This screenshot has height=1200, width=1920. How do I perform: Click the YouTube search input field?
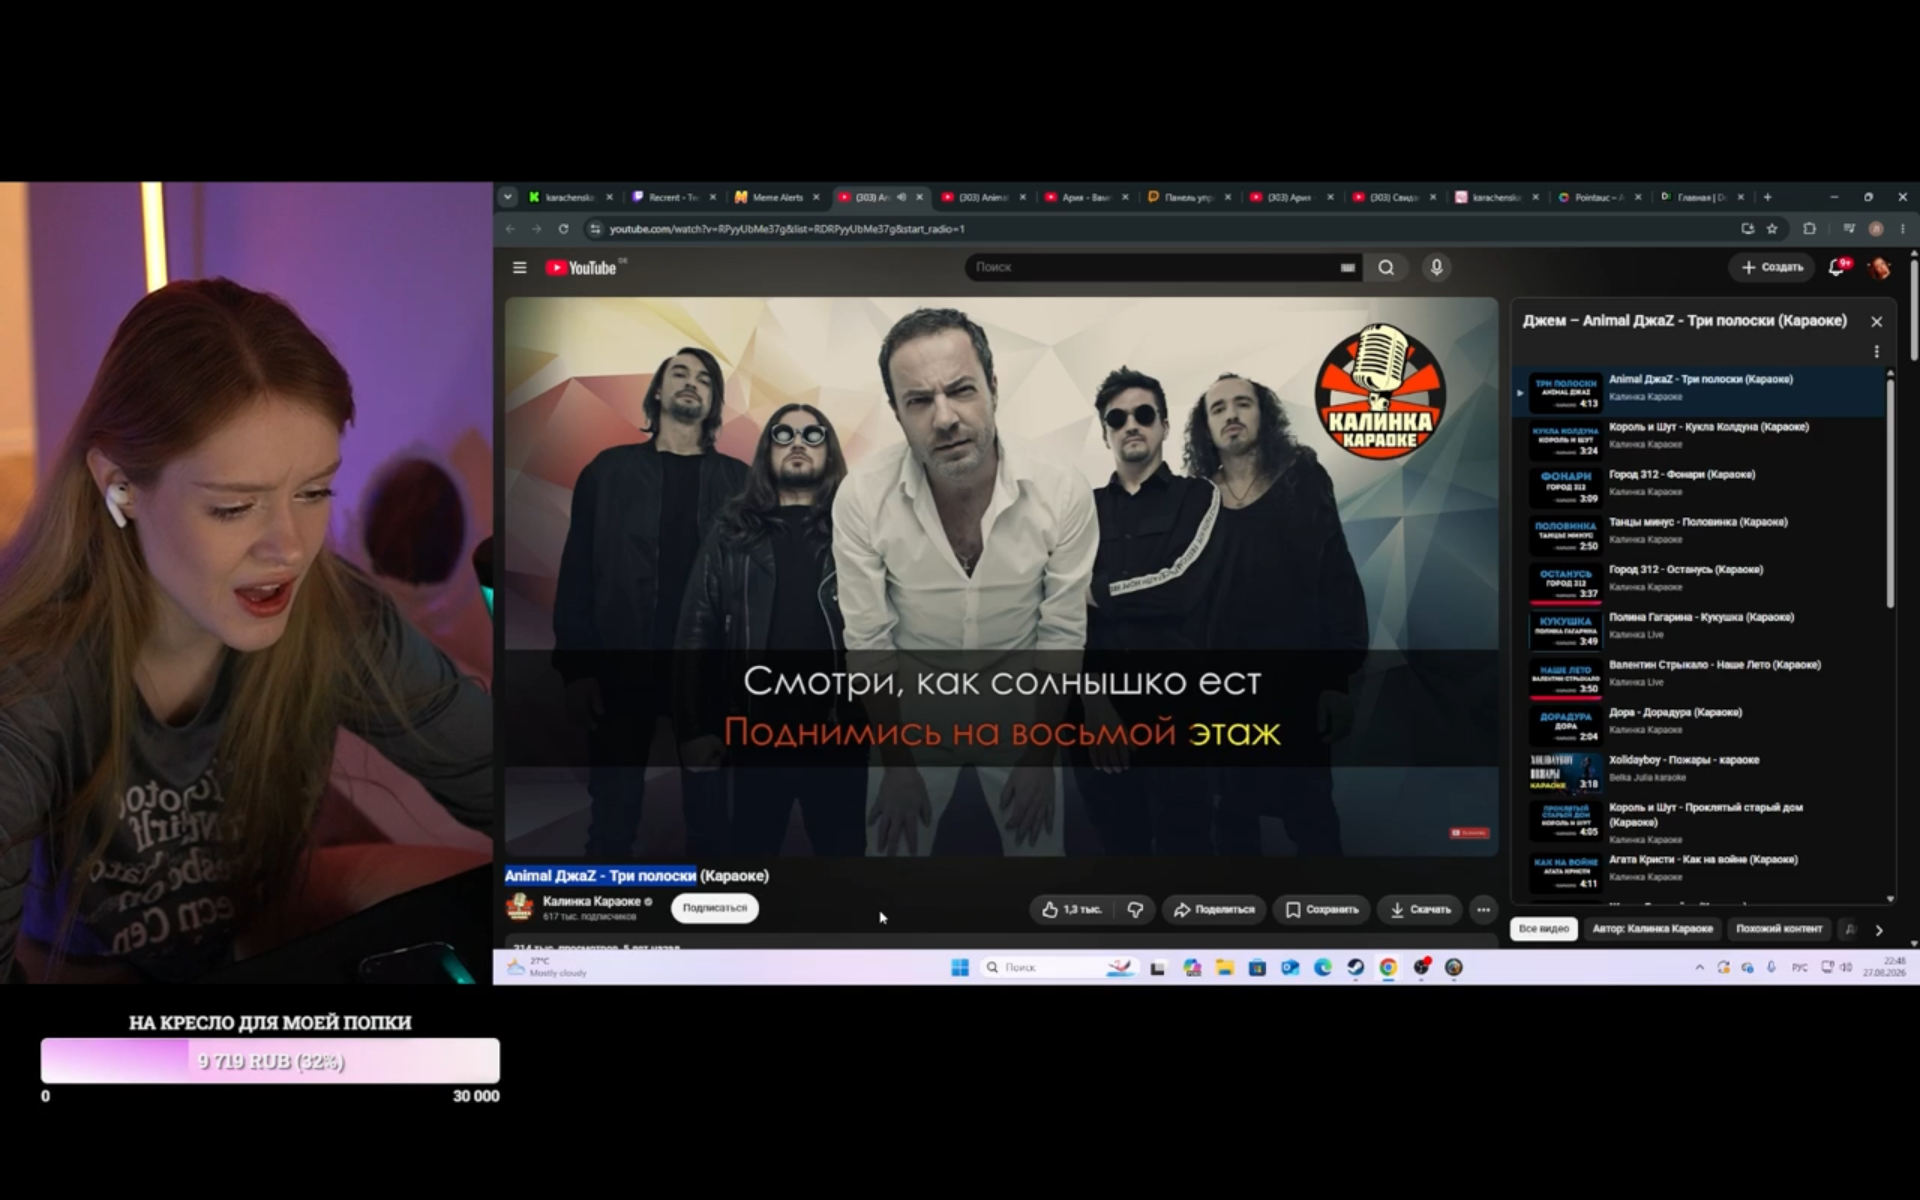point(1150,267)
